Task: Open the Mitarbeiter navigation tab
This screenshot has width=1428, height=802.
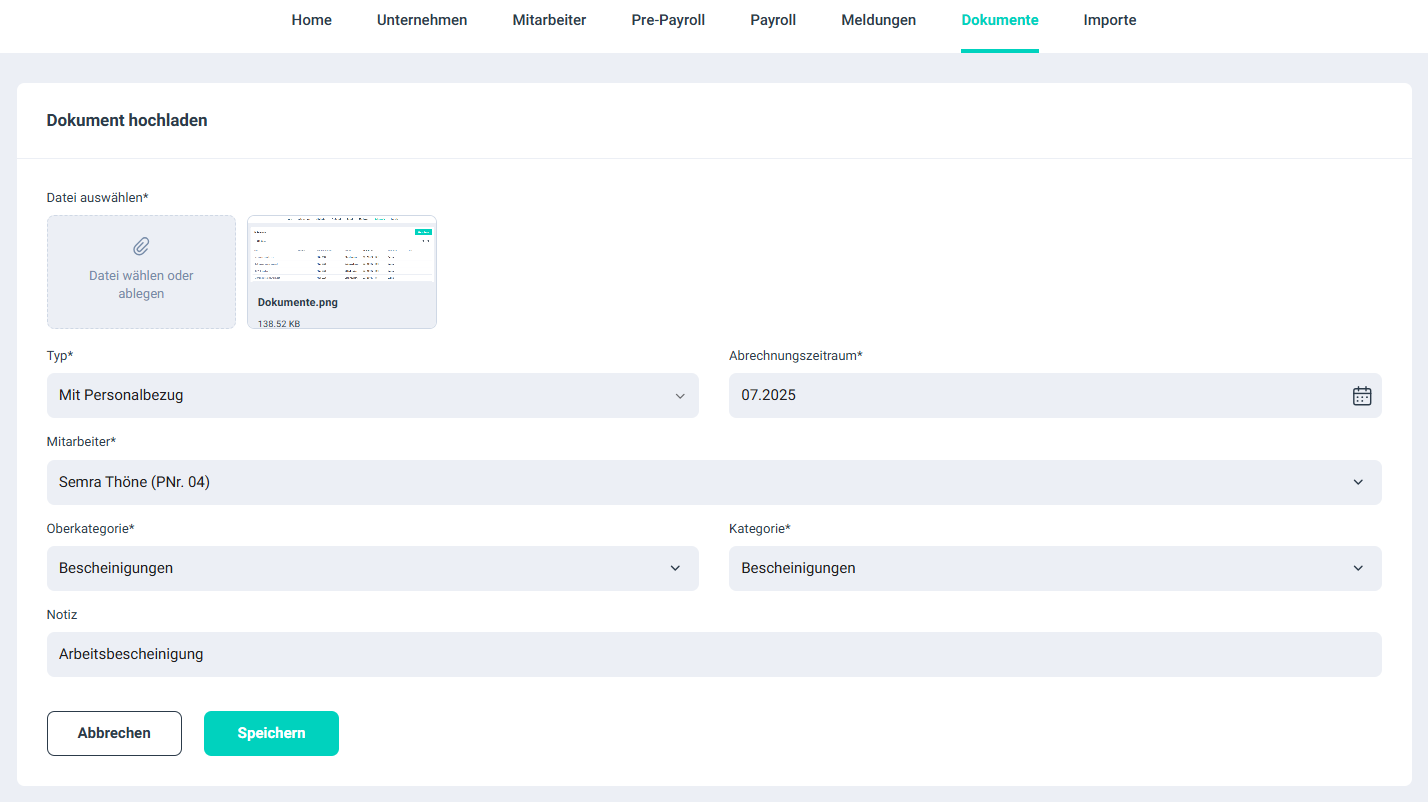Action: point(549,20)
